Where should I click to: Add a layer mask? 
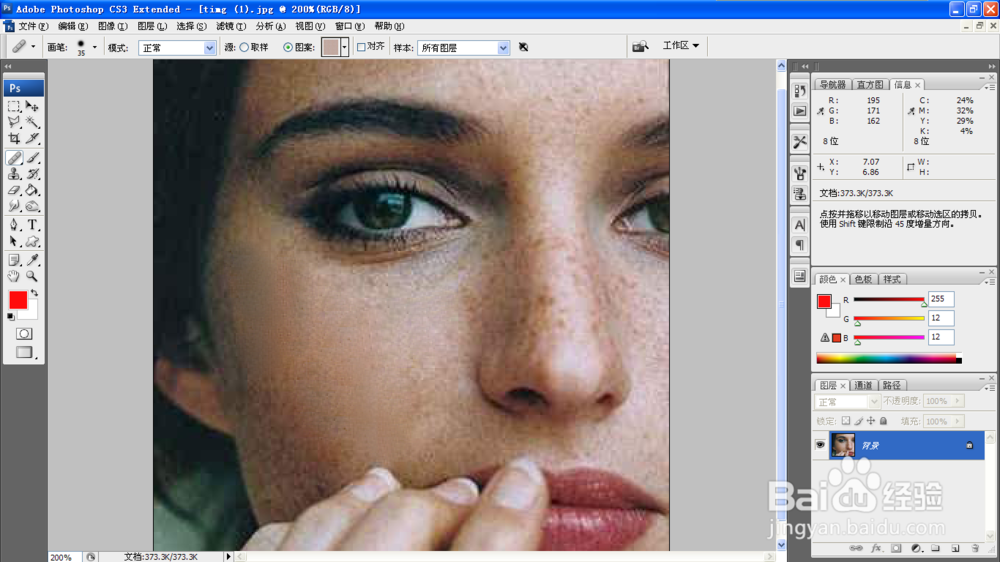click(896, 548)
